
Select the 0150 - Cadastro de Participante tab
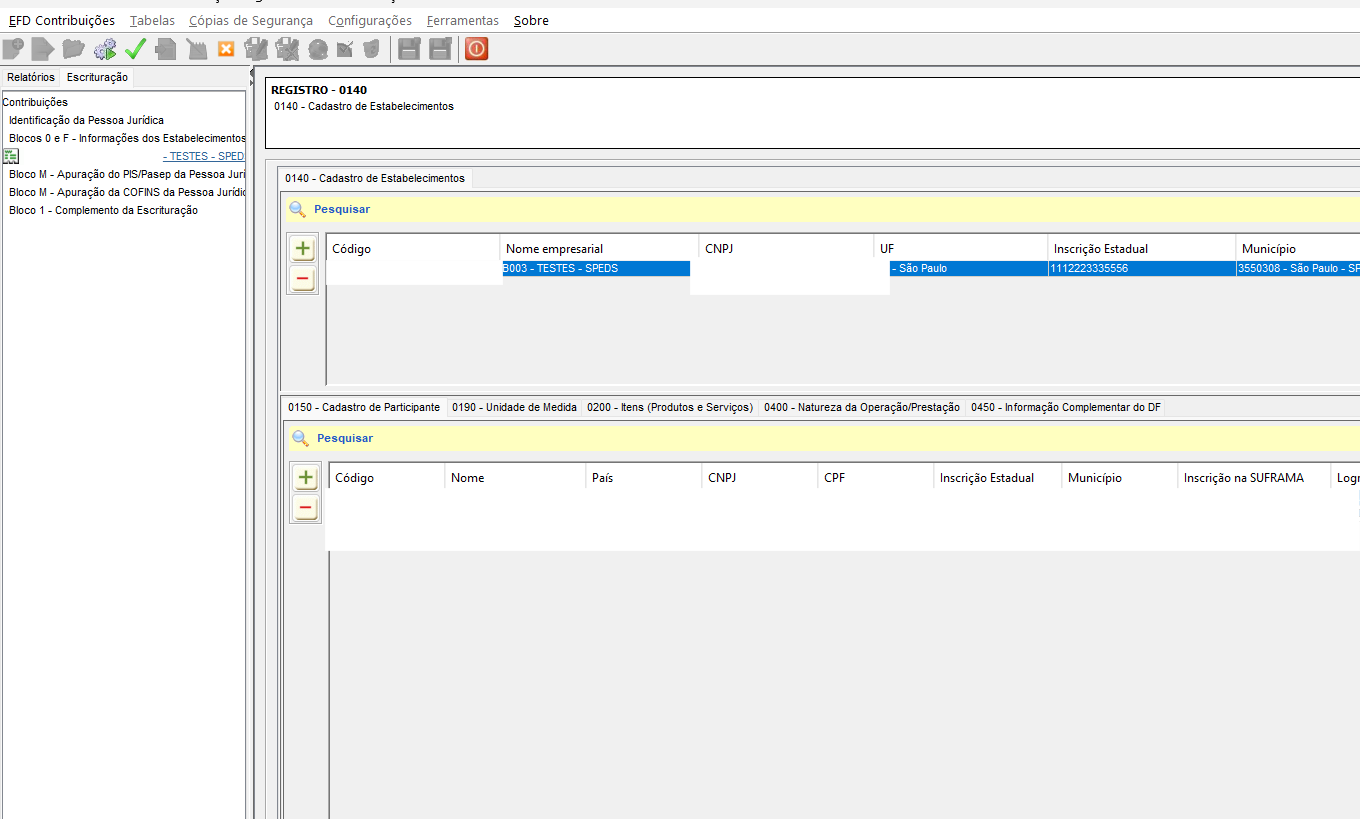(x=364, y=407)
